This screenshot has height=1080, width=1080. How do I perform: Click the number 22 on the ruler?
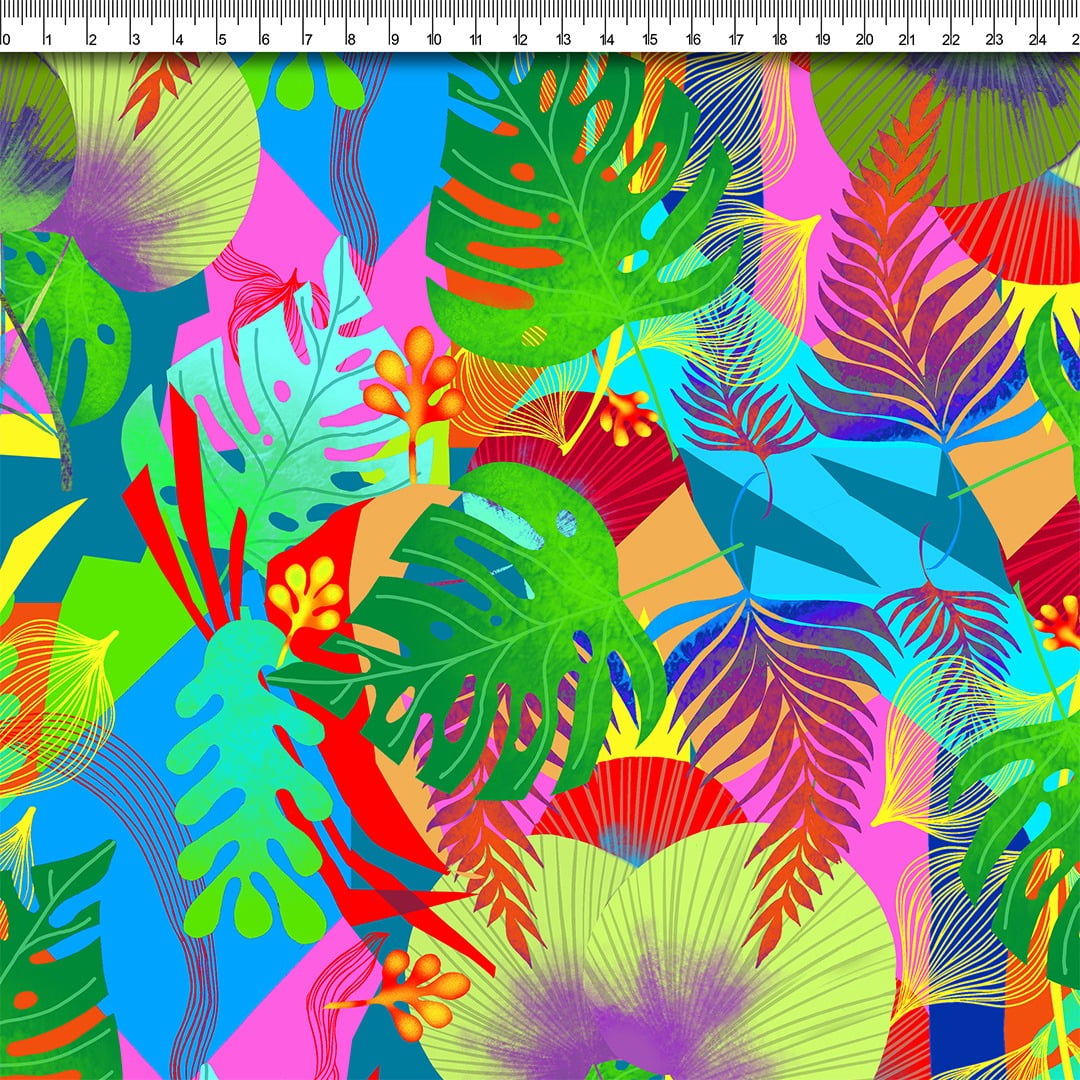[951, 40]
